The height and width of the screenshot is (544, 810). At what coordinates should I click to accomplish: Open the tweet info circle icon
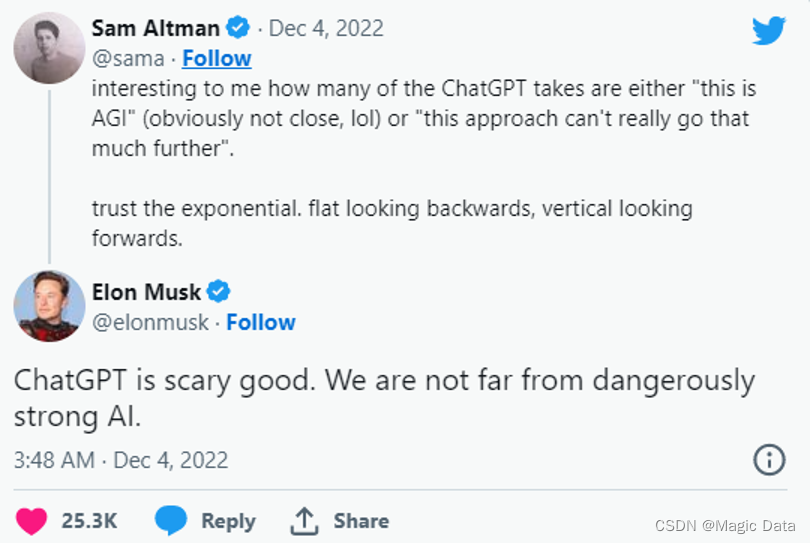[x=768, y=459]
